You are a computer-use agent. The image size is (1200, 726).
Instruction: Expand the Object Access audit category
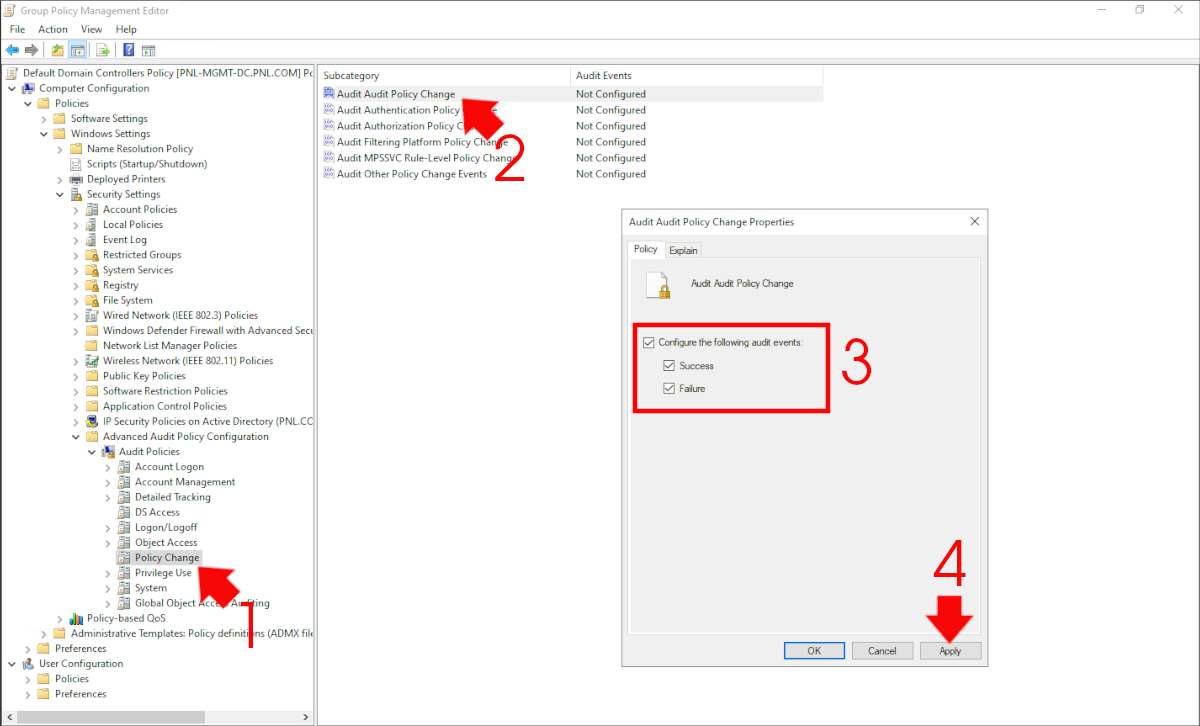click(x=108, y=542)
